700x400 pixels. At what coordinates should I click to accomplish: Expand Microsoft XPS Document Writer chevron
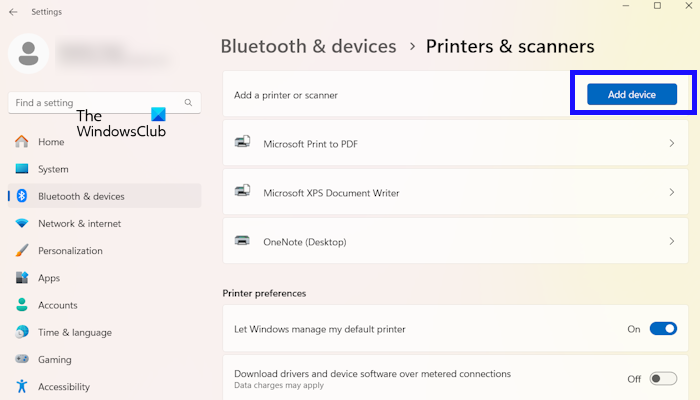pos(671,190)
